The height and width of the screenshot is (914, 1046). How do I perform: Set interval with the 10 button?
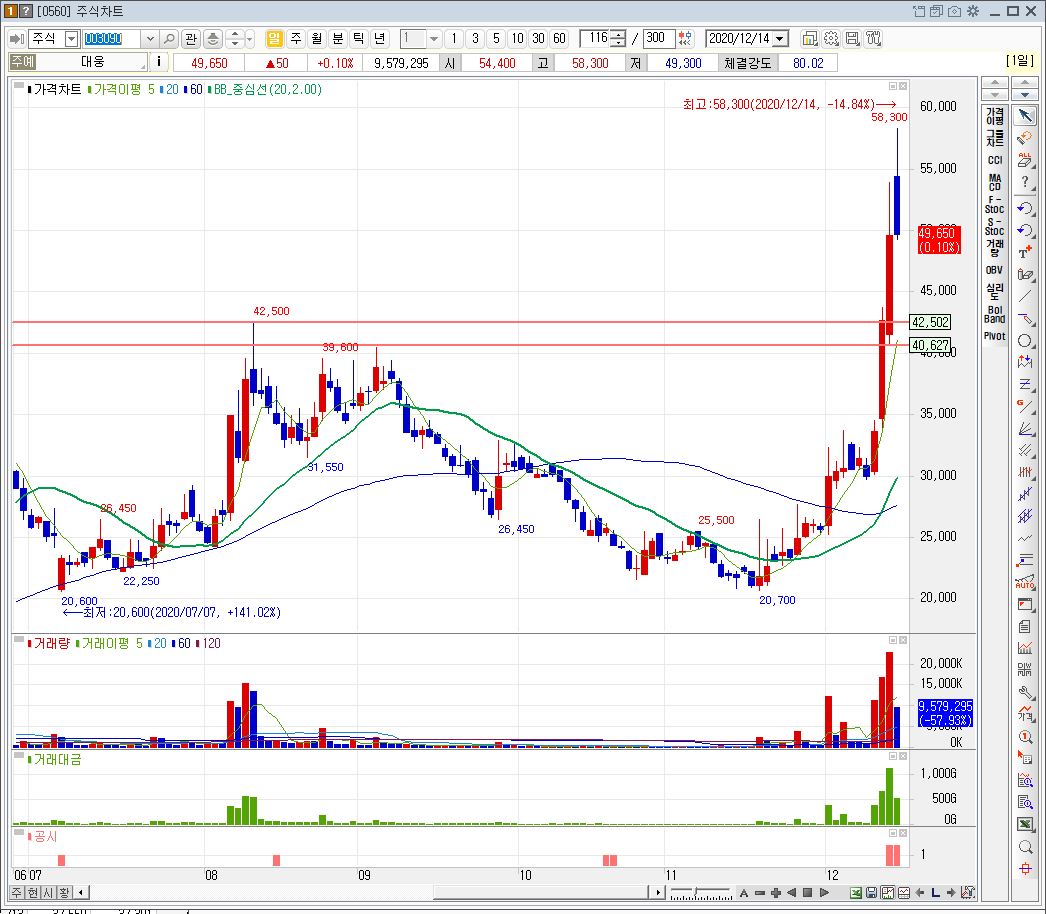click(x=517, y=39)
